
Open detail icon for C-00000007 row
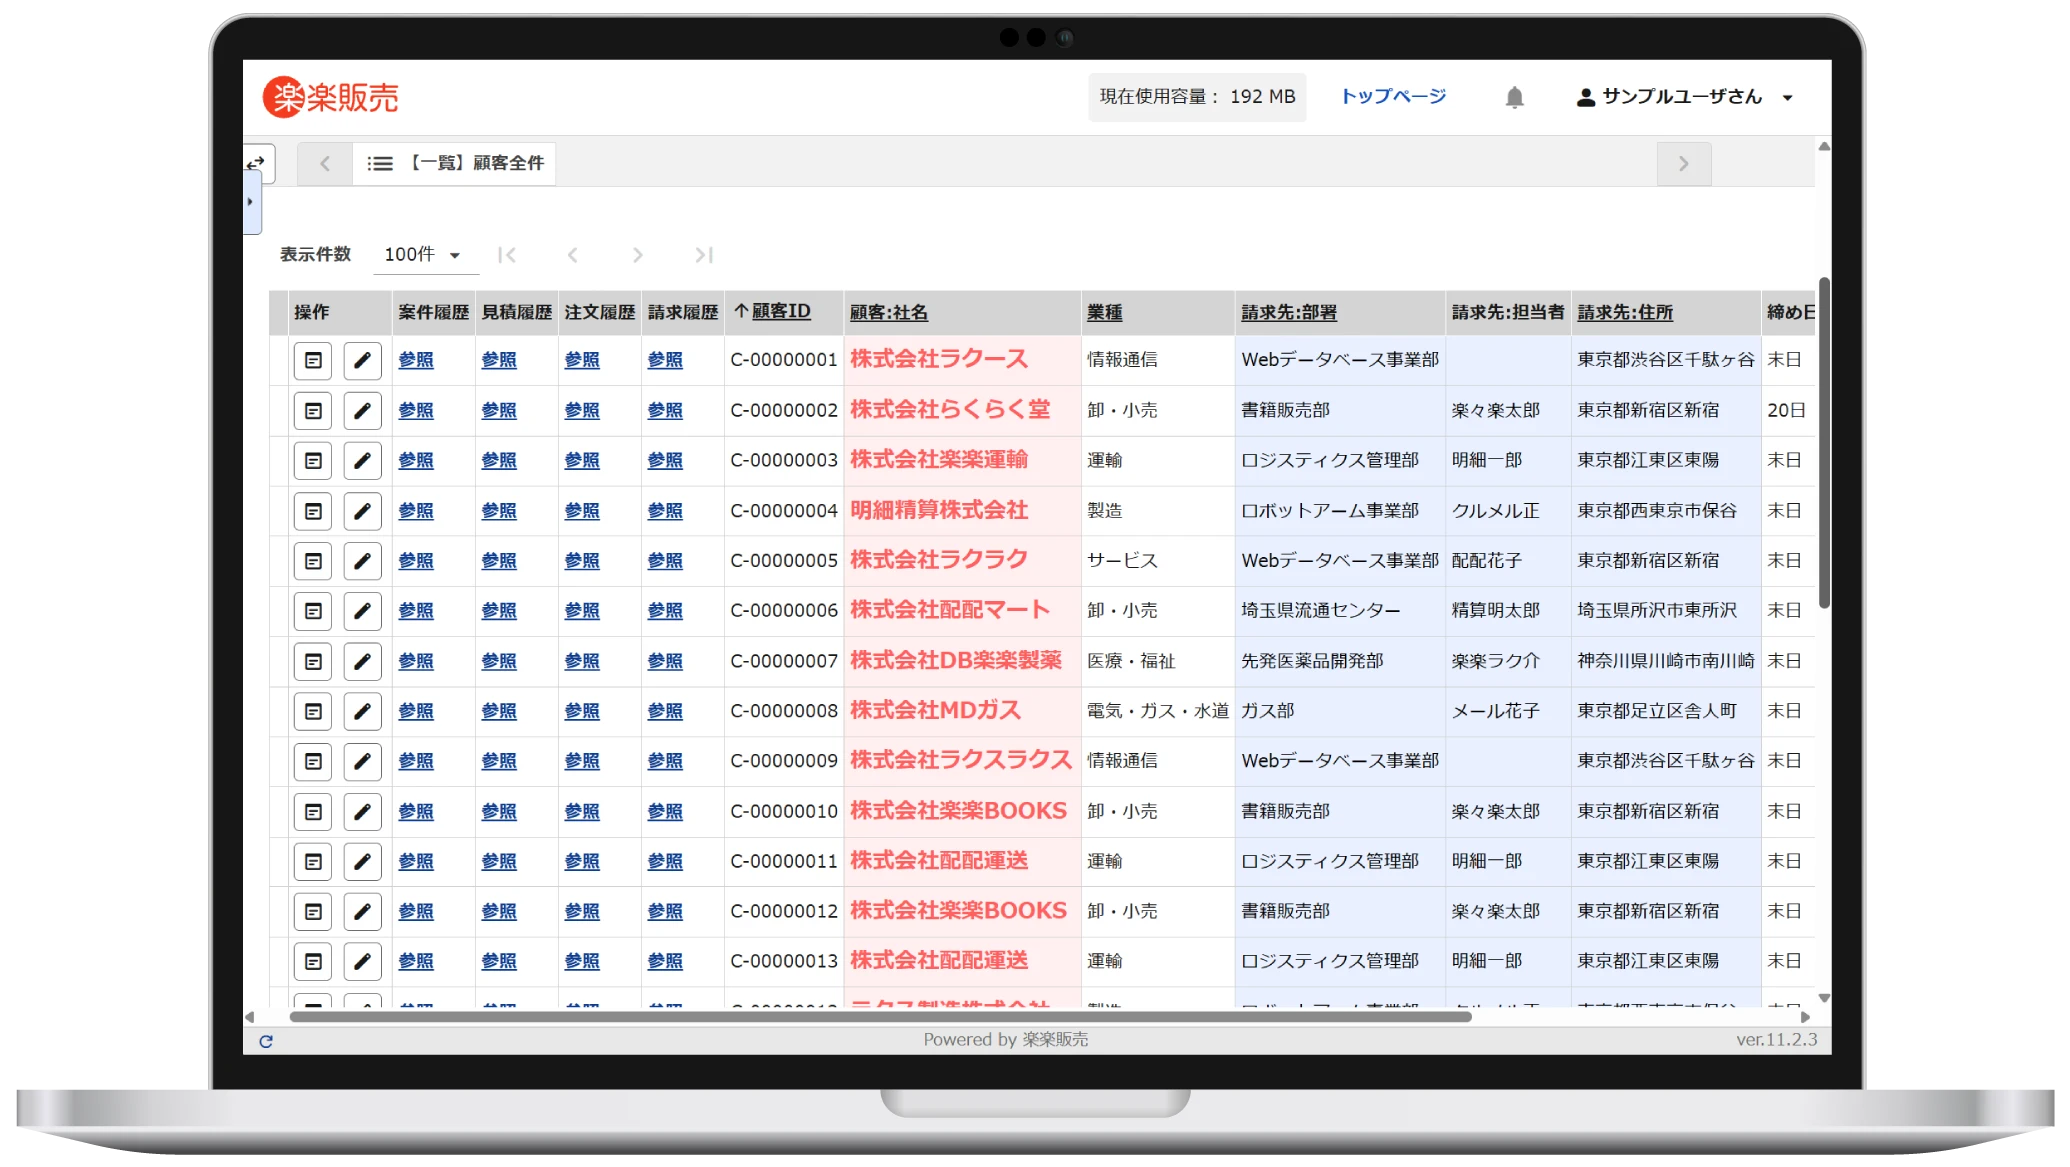(313, 661)
